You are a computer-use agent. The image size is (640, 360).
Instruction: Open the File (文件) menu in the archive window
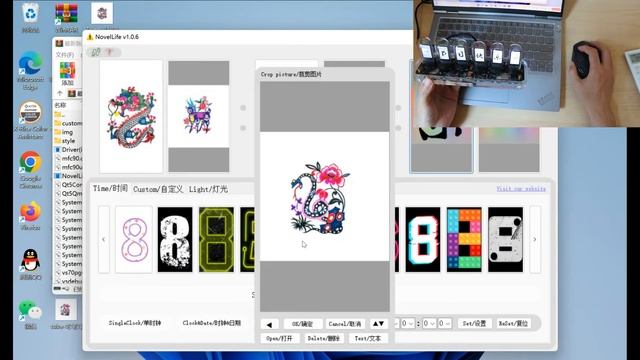[64, 55]
